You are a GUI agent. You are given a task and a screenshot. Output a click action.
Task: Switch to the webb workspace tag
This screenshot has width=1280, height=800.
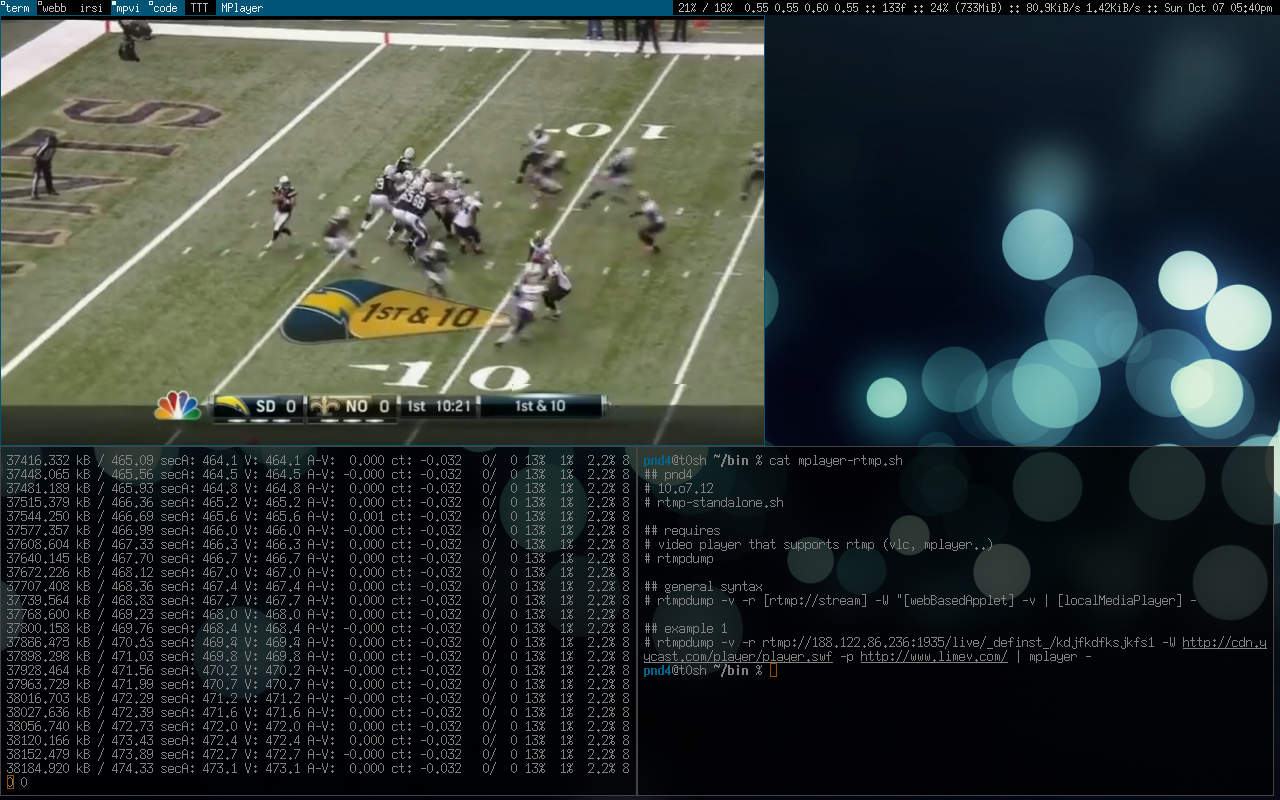(x=53, y=8)
